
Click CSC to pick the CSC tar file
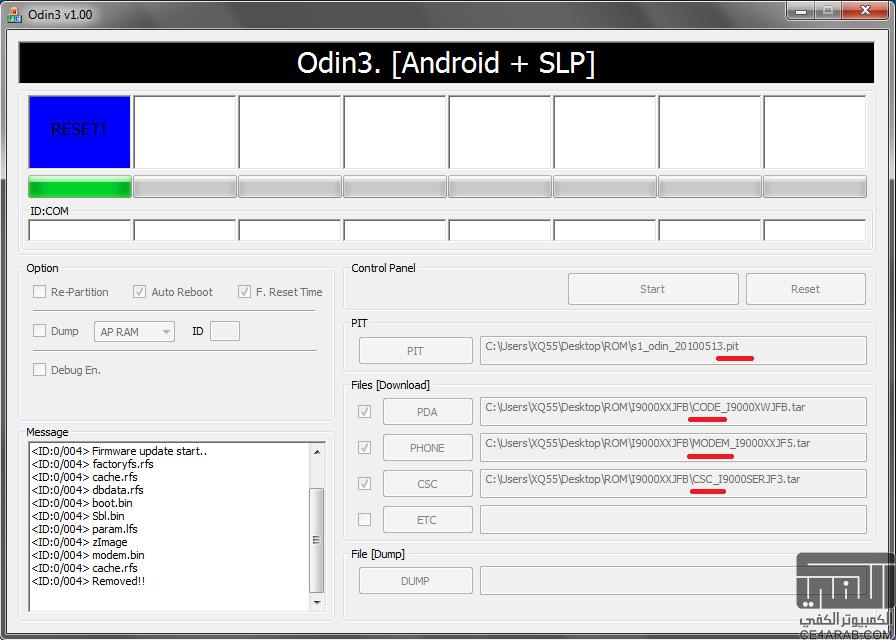pyautogui.click(x=427, y=483)
